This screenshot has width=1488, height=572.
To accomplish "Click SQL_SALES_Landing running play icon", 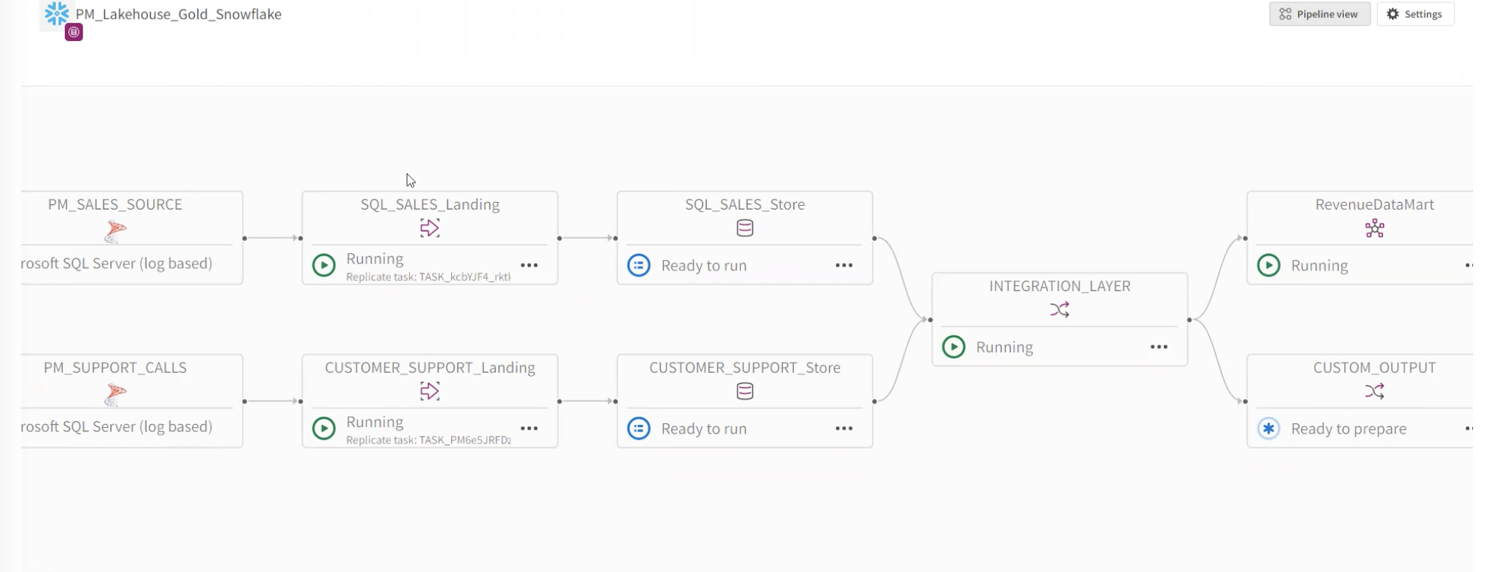I will click(x=324, y=265).
